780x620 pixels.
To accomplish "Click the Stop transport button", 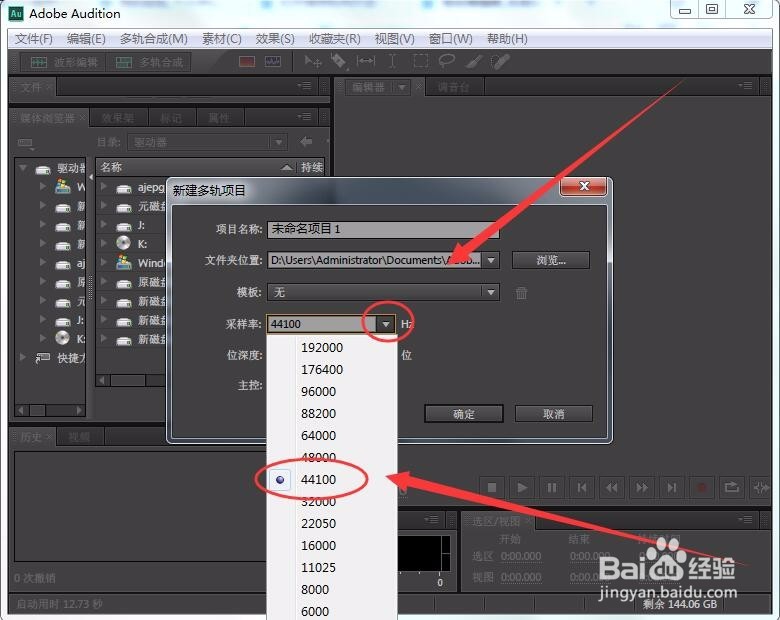I will tap(492, 487).
